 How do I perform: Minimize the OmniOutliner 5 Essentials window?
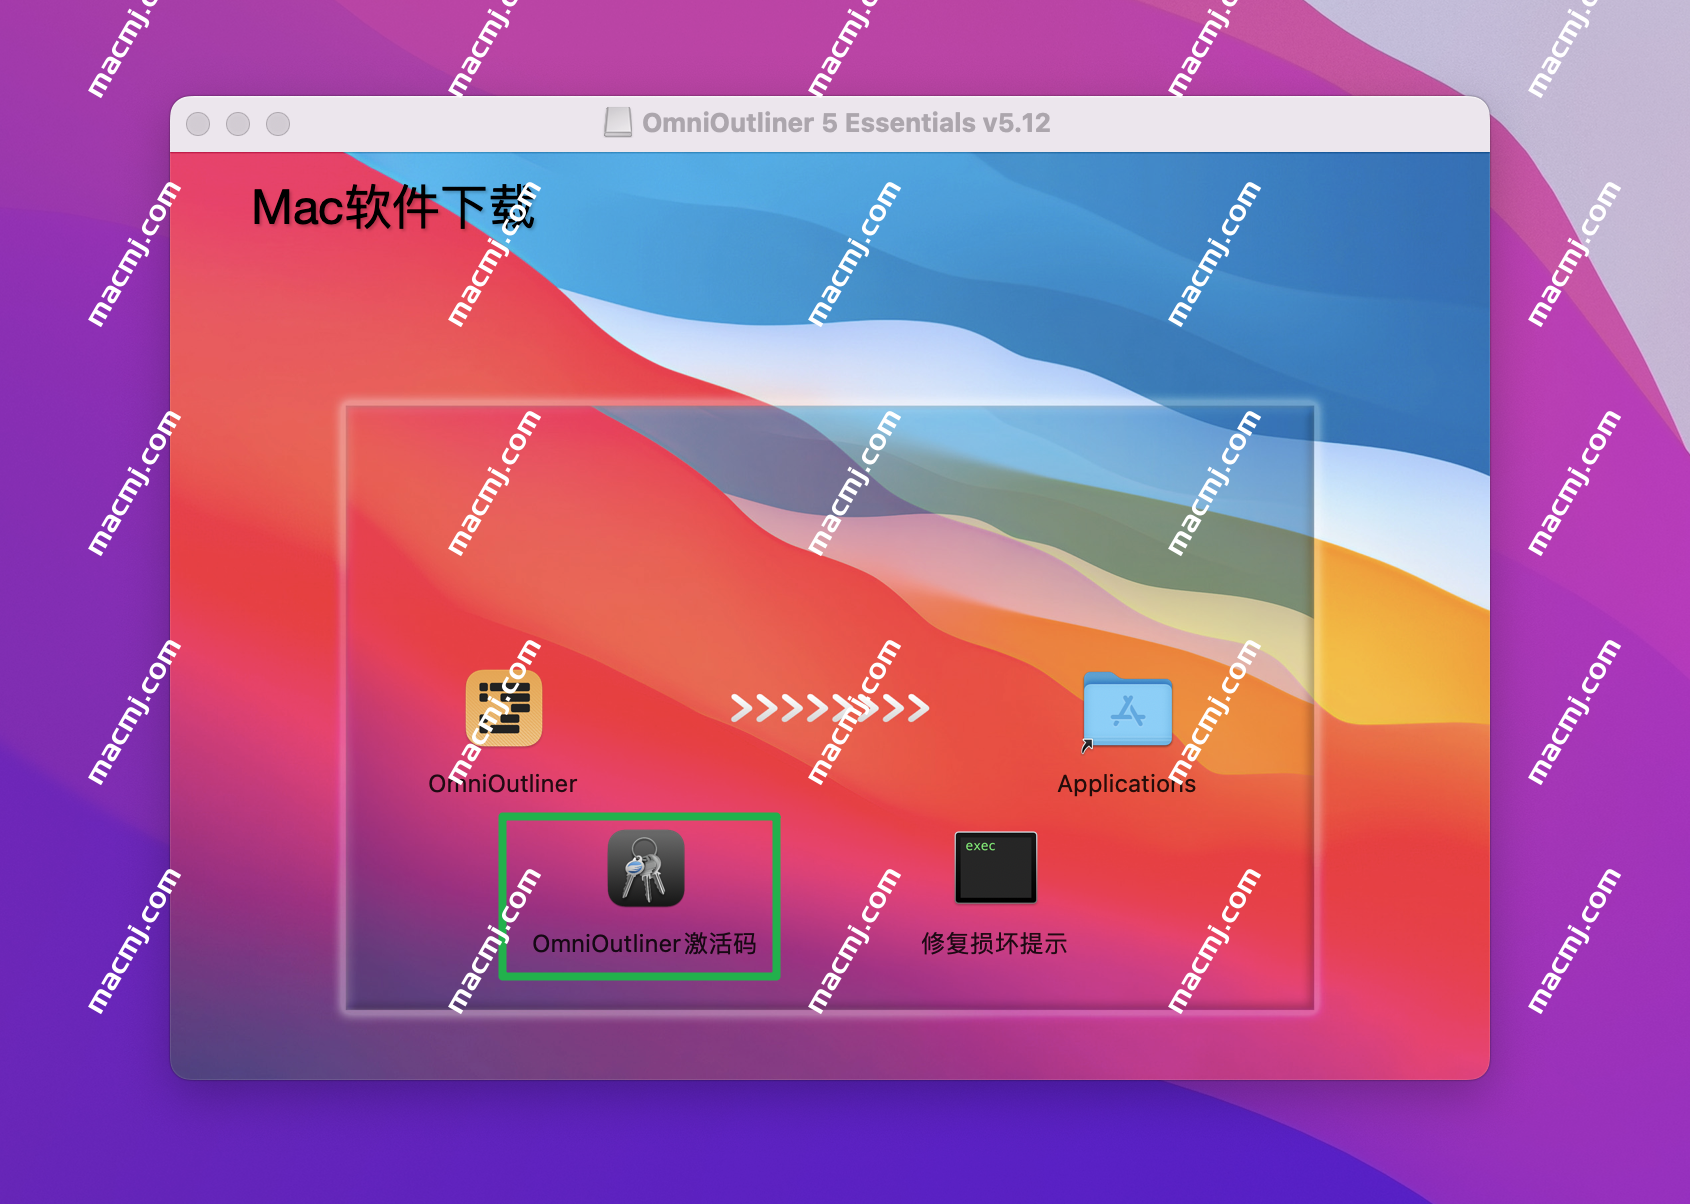pyautogui.click(x=238, y=124)
